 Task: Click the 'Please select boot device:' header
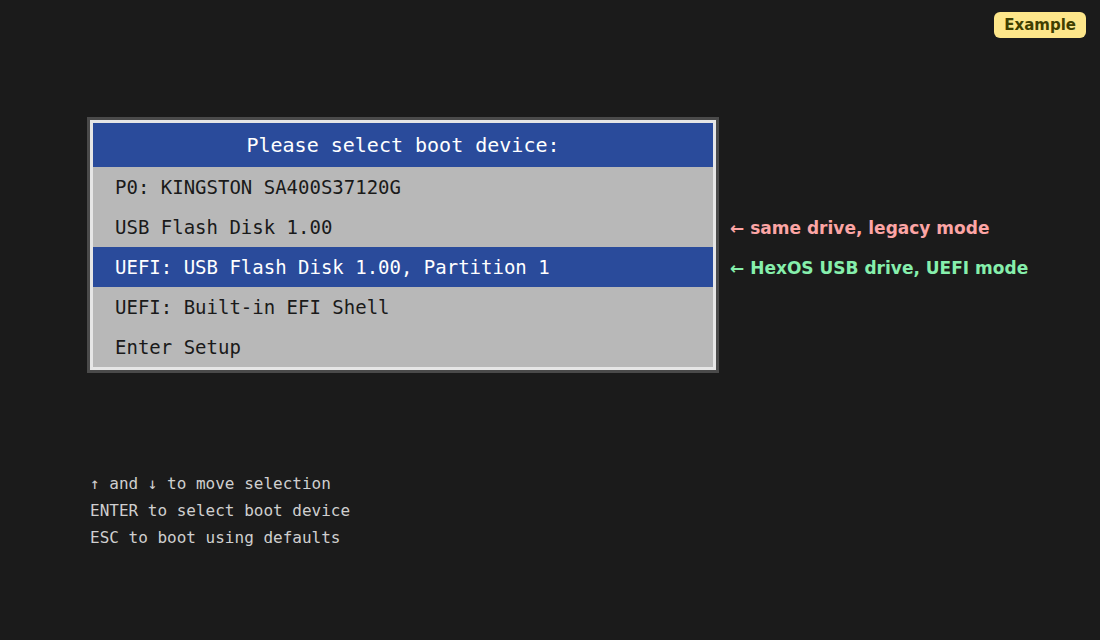point(403,145)
